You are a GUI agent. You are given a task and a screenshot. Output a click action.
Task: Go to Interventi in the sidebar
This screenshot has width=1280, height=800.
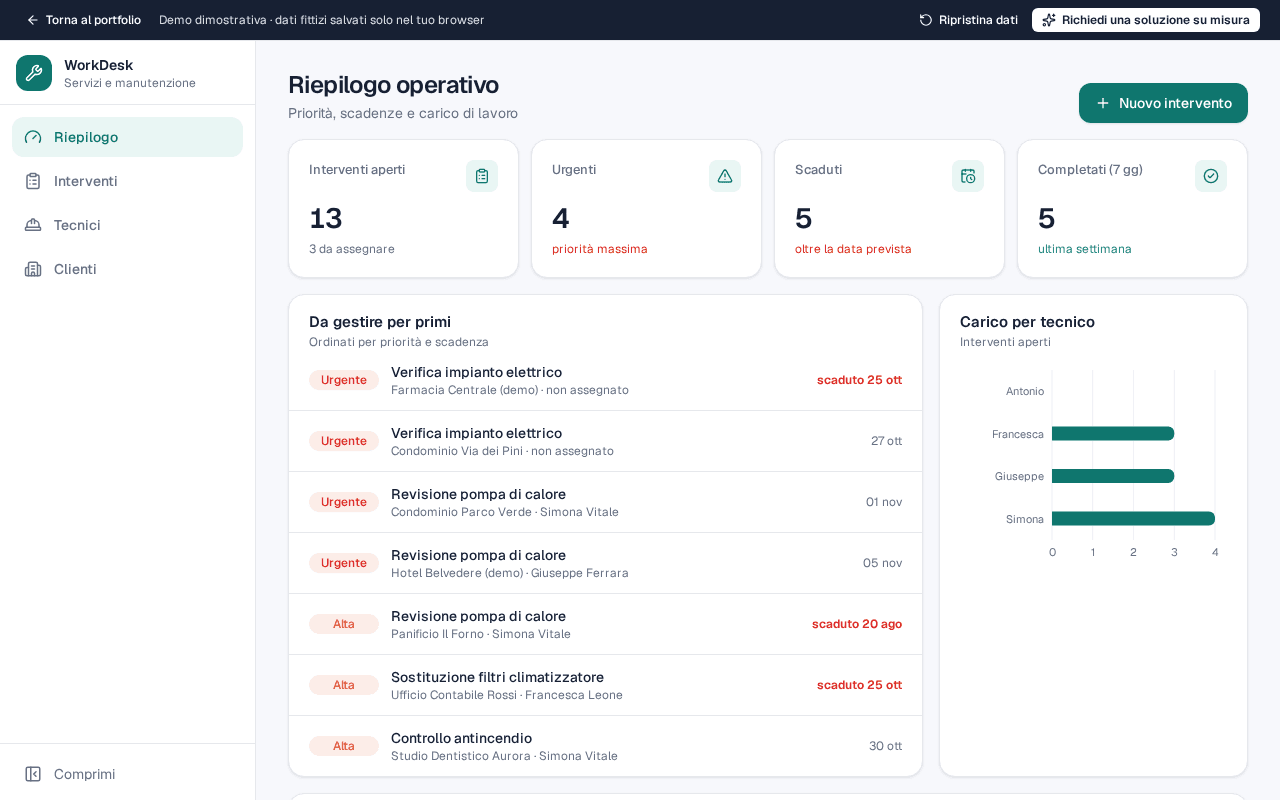pos(127,181)
